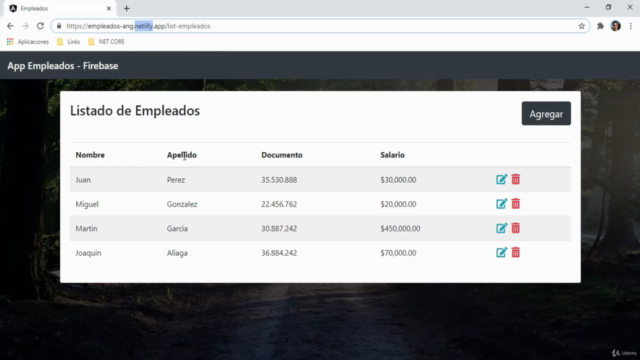Open a new browser tab with plus
Viewport: 640px width, 360px height.
click(127, 9)
